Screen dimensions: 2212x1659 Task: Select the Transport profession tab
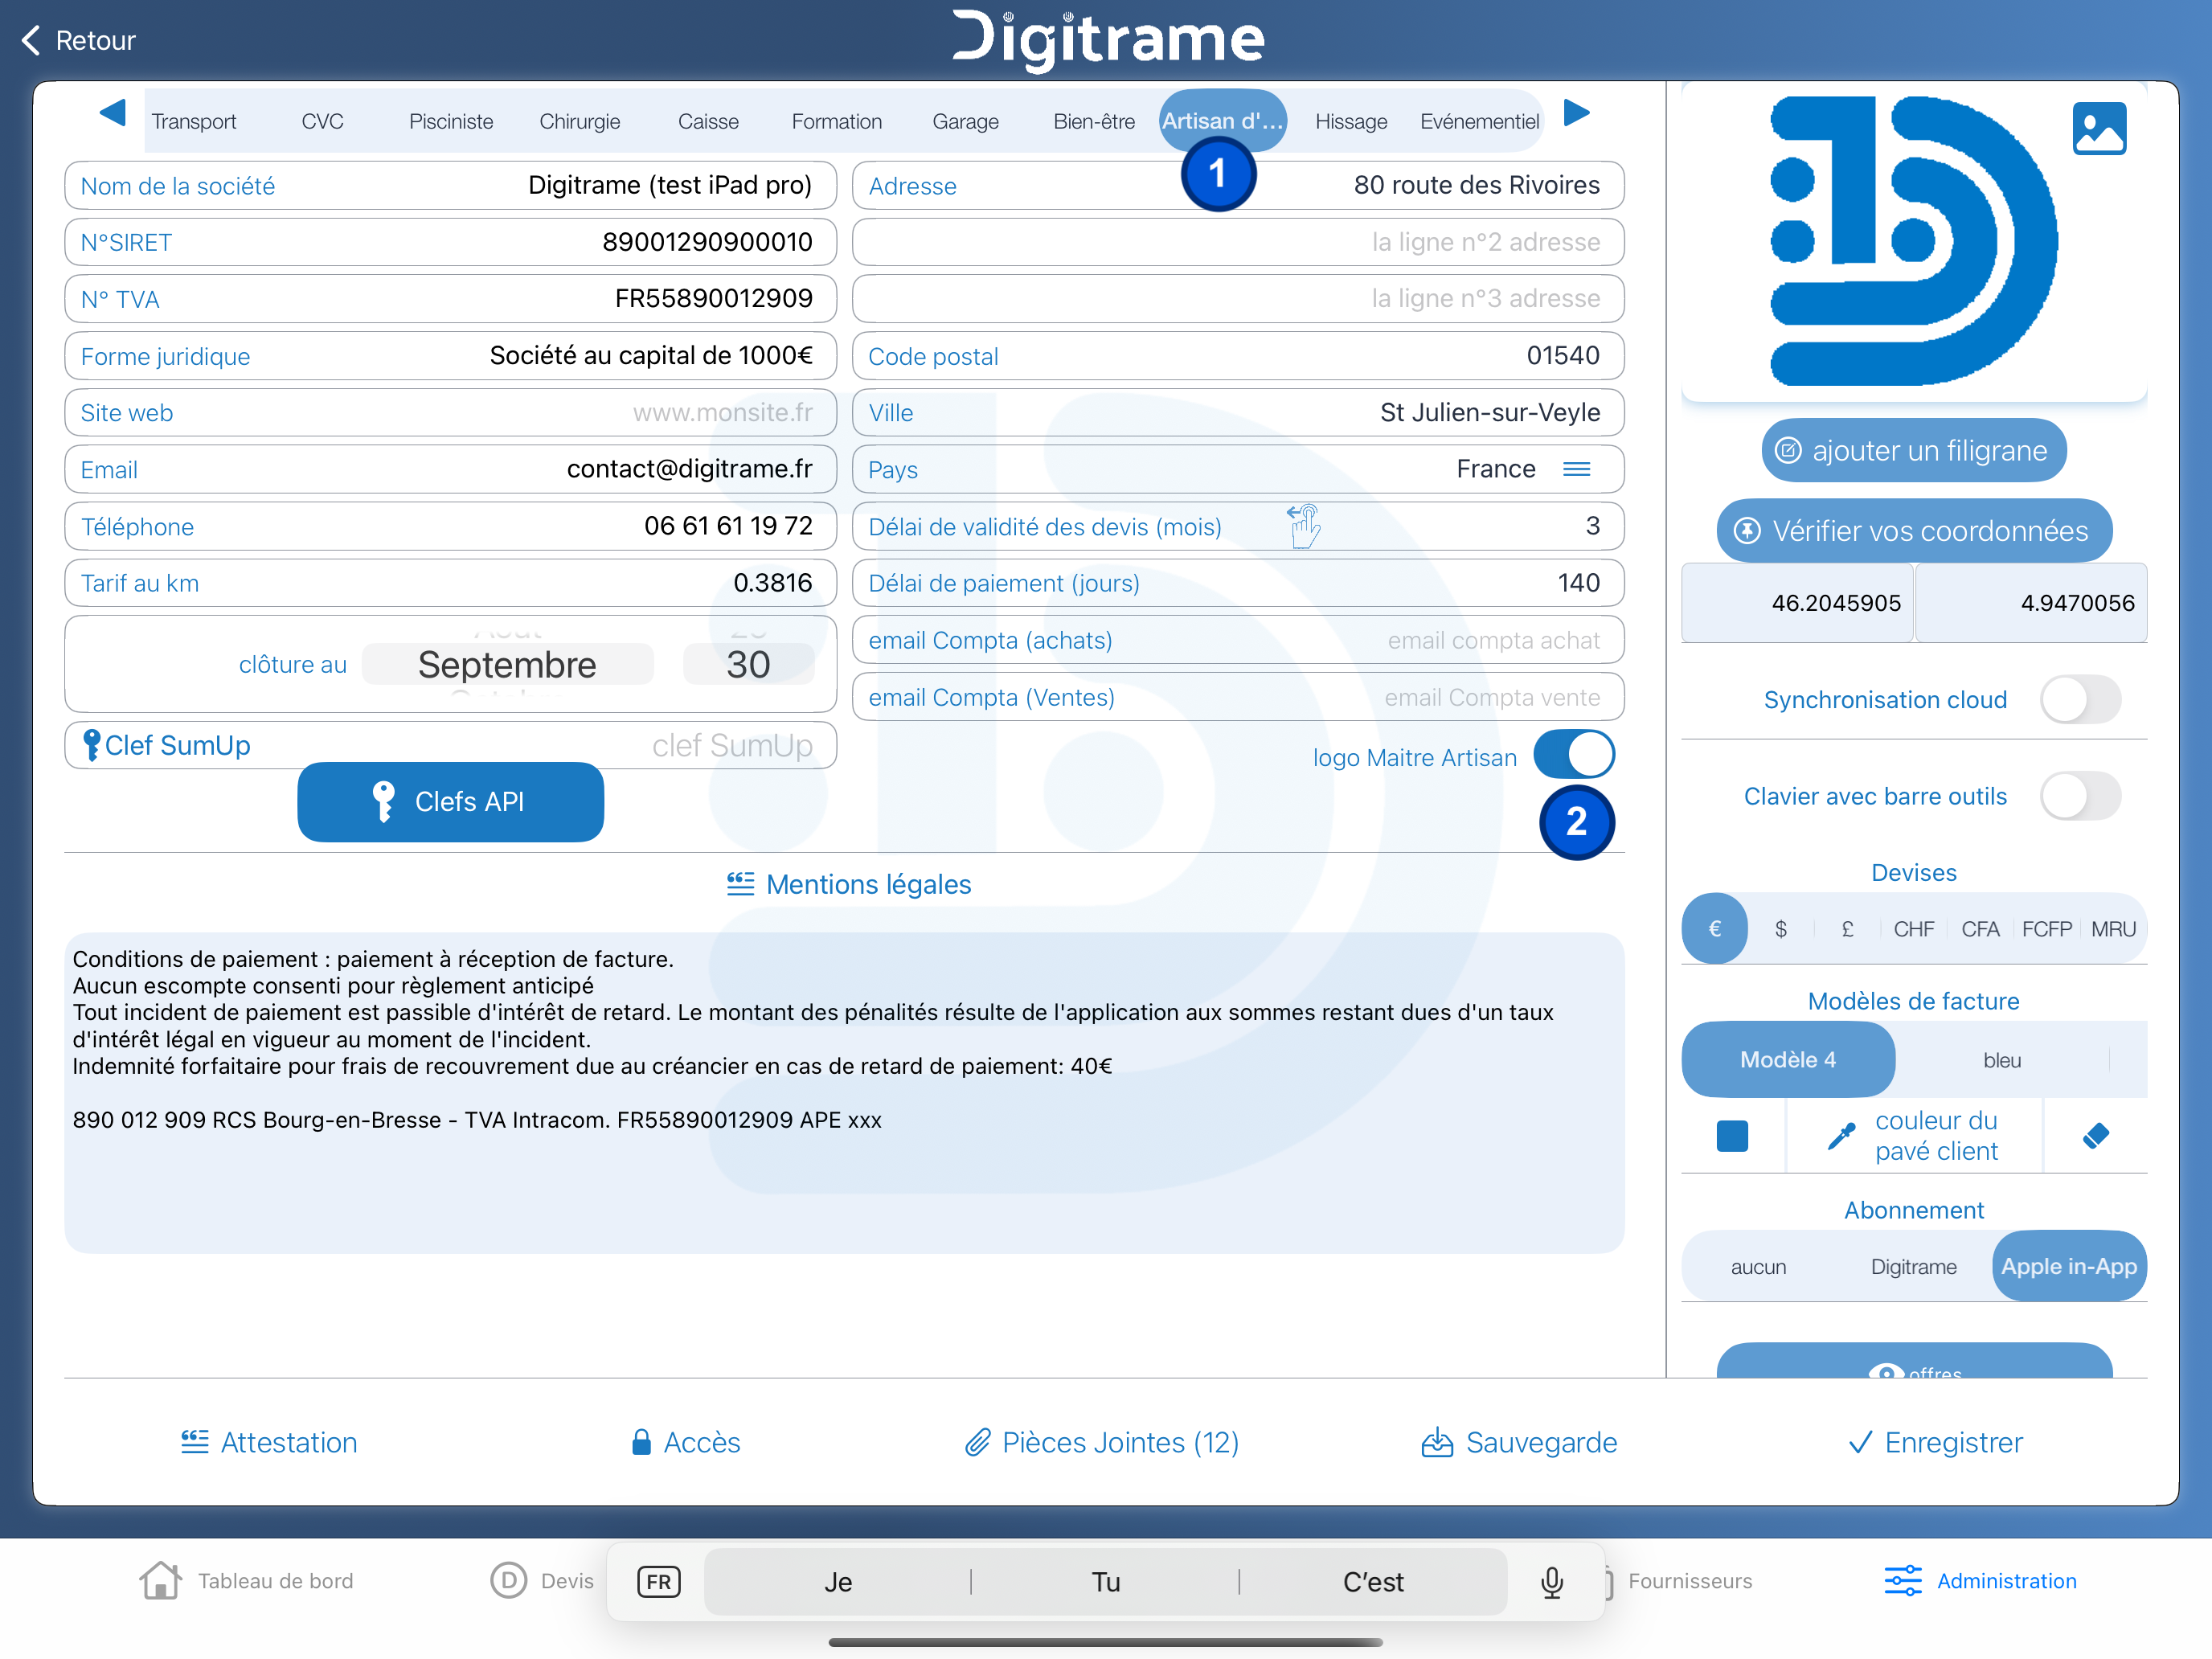[x=194, y=121]
